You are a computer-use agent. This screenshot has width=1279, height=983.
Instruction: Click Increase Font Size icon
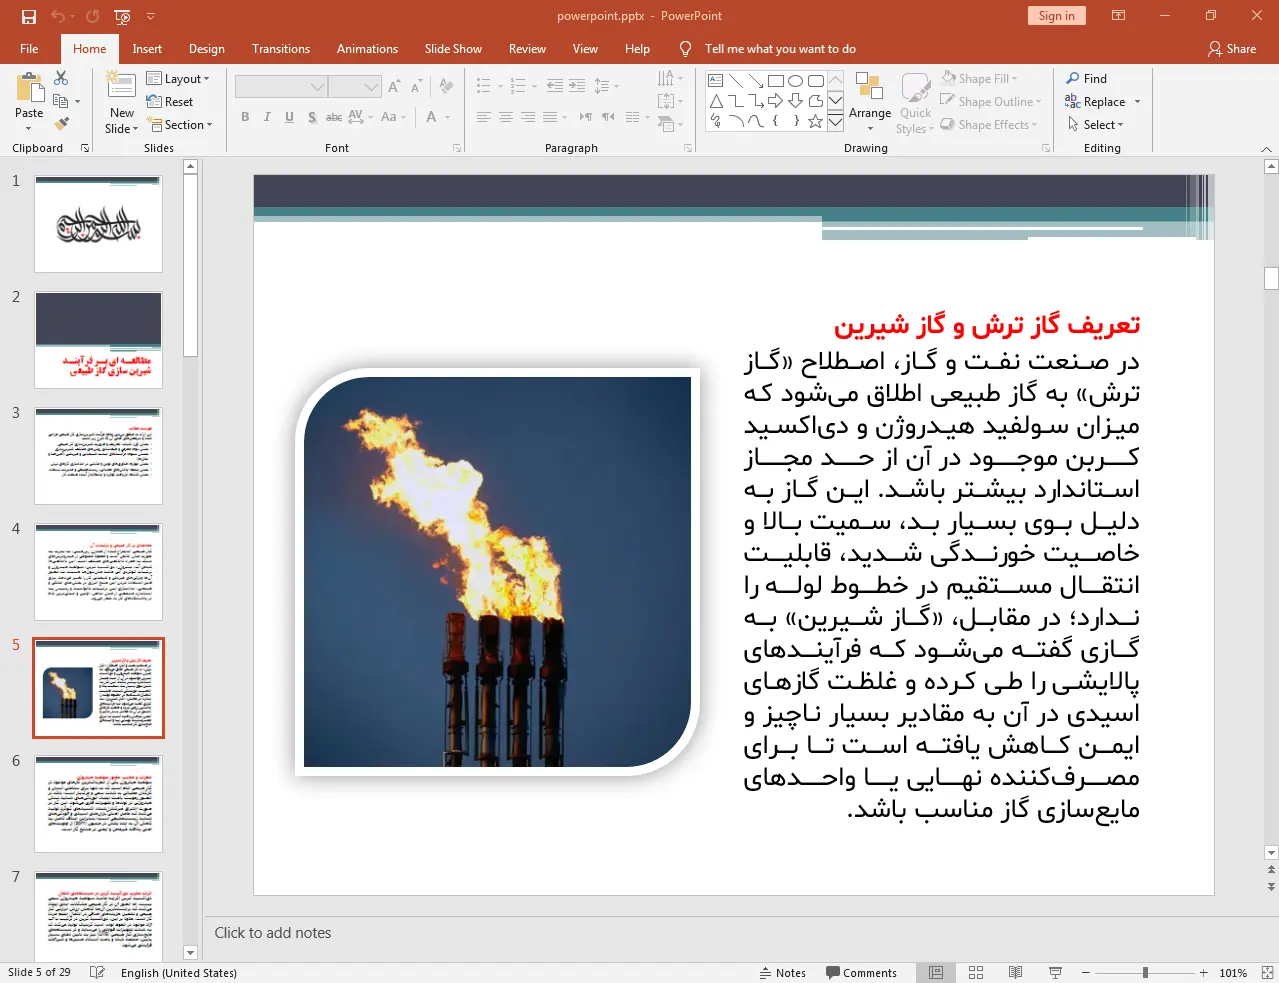tap(394, 87)
